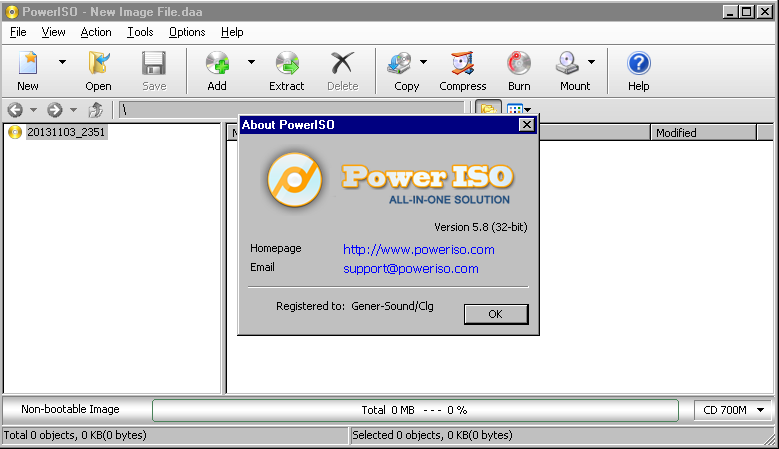Click the Registered to: Gener-Sound/Clg text
This screenshot has height=449, width=779.
pyautogui.click(x=355, y=306)
